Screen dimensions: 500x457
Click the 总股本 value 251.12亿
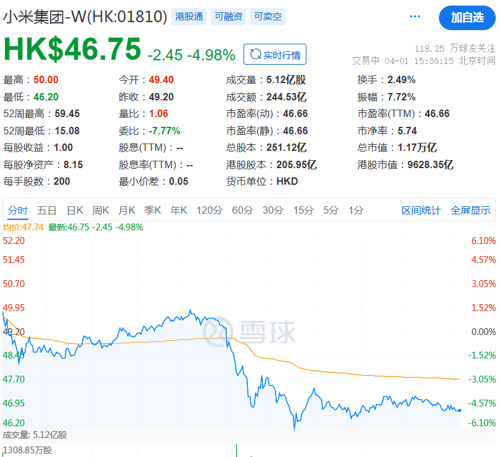pyautogui.click(x=286, y=147)
